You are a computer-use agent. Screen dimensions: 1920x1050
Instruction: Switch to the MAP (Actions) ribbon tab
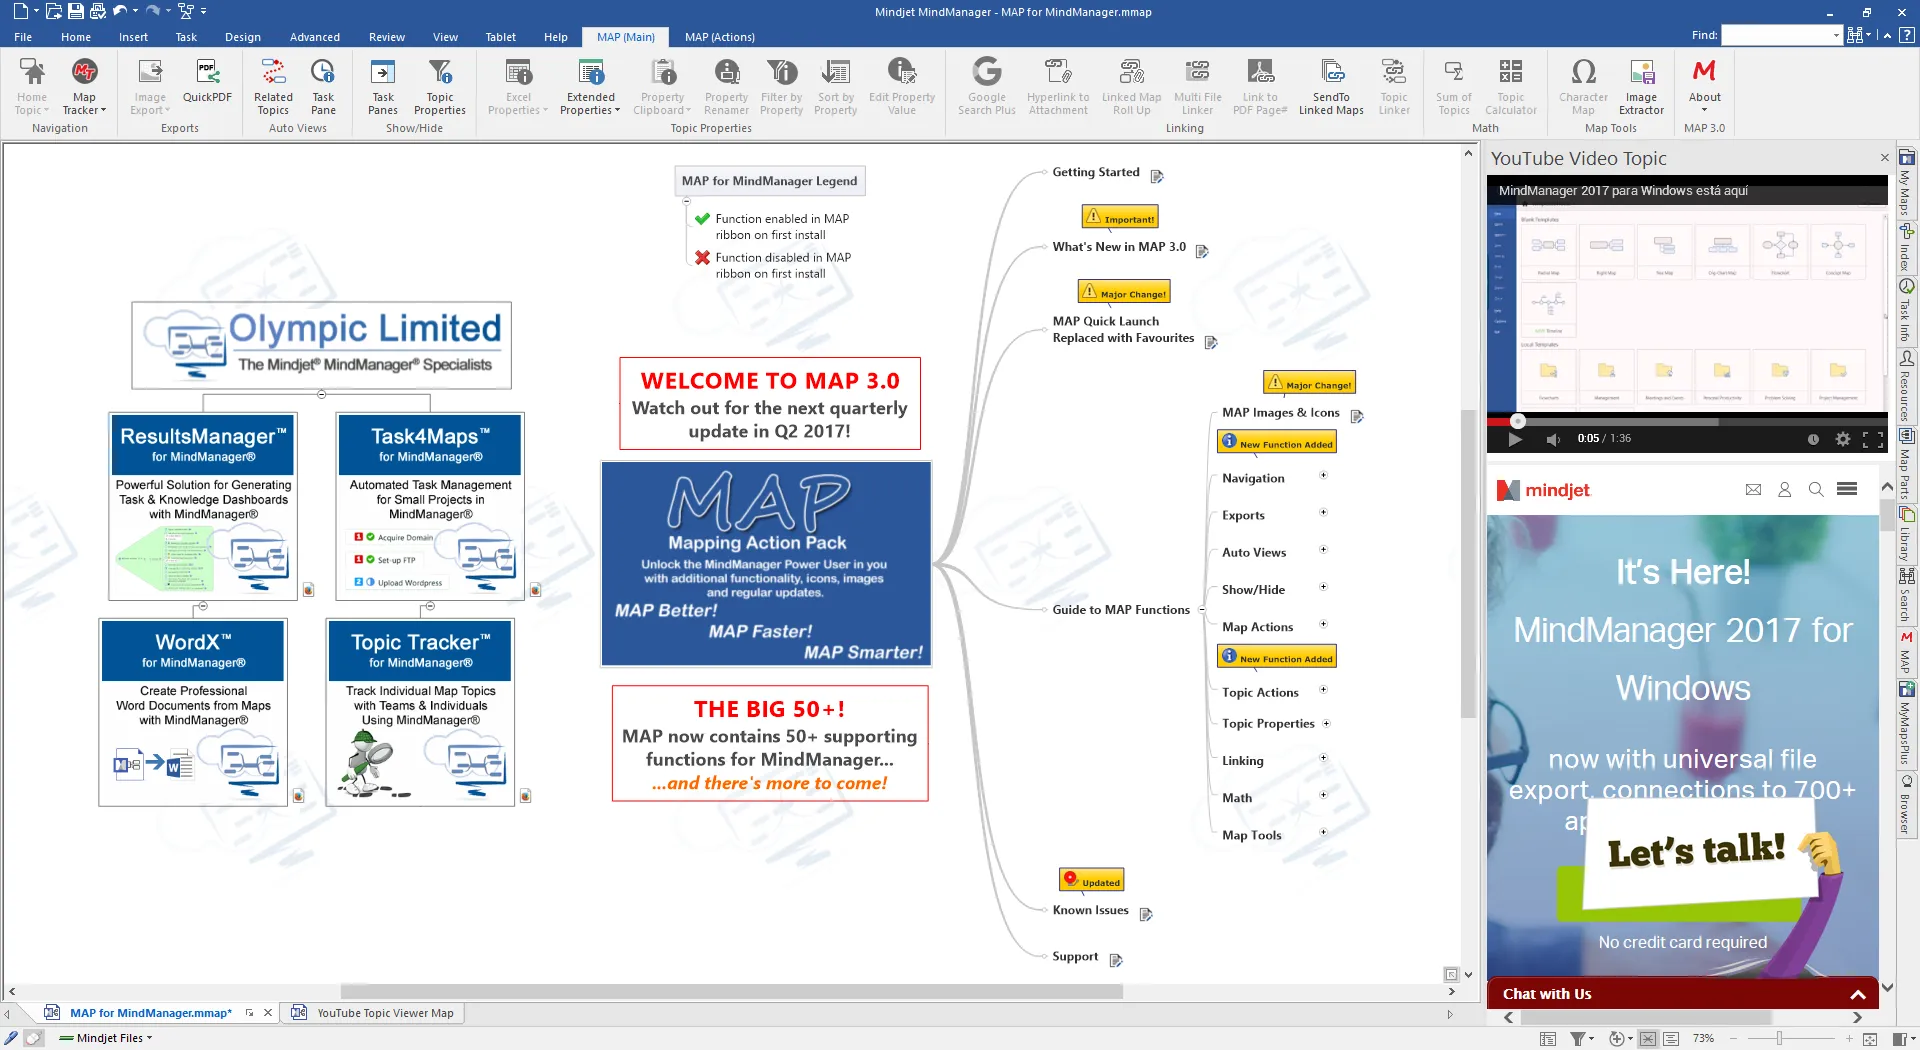click(719, 37)
